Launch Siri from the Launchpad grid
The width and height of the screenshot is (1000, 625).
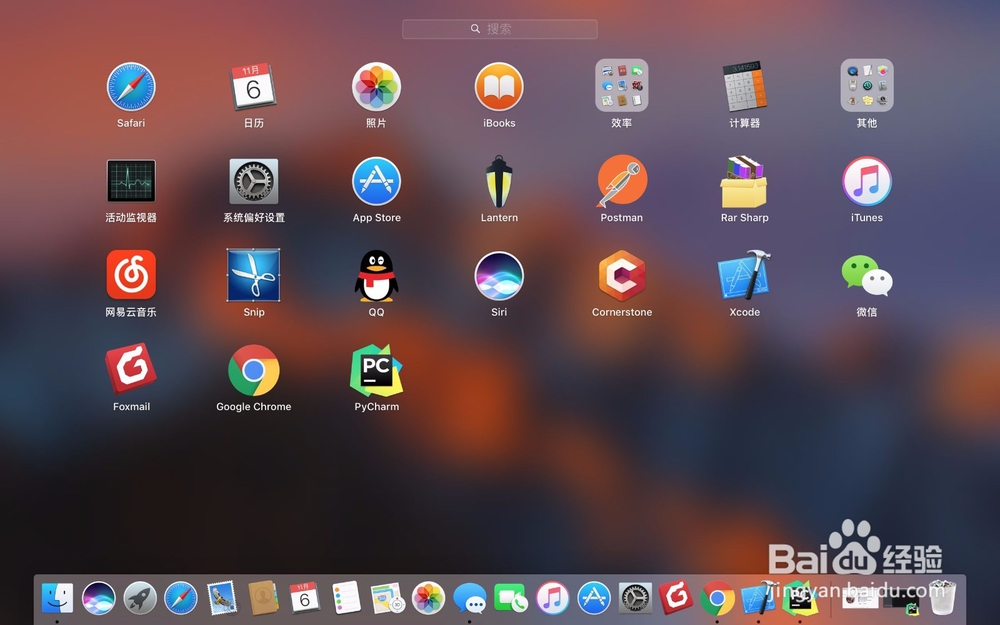(499, 275)
